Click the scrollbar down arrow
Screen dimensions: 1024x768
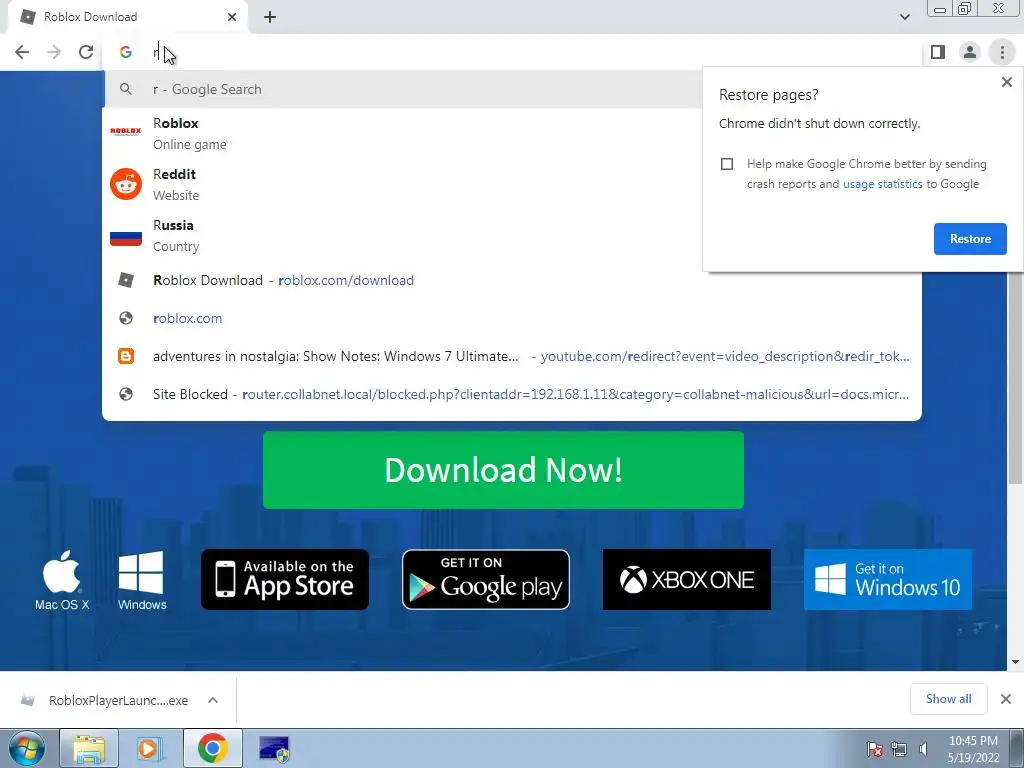[1015, 662]
